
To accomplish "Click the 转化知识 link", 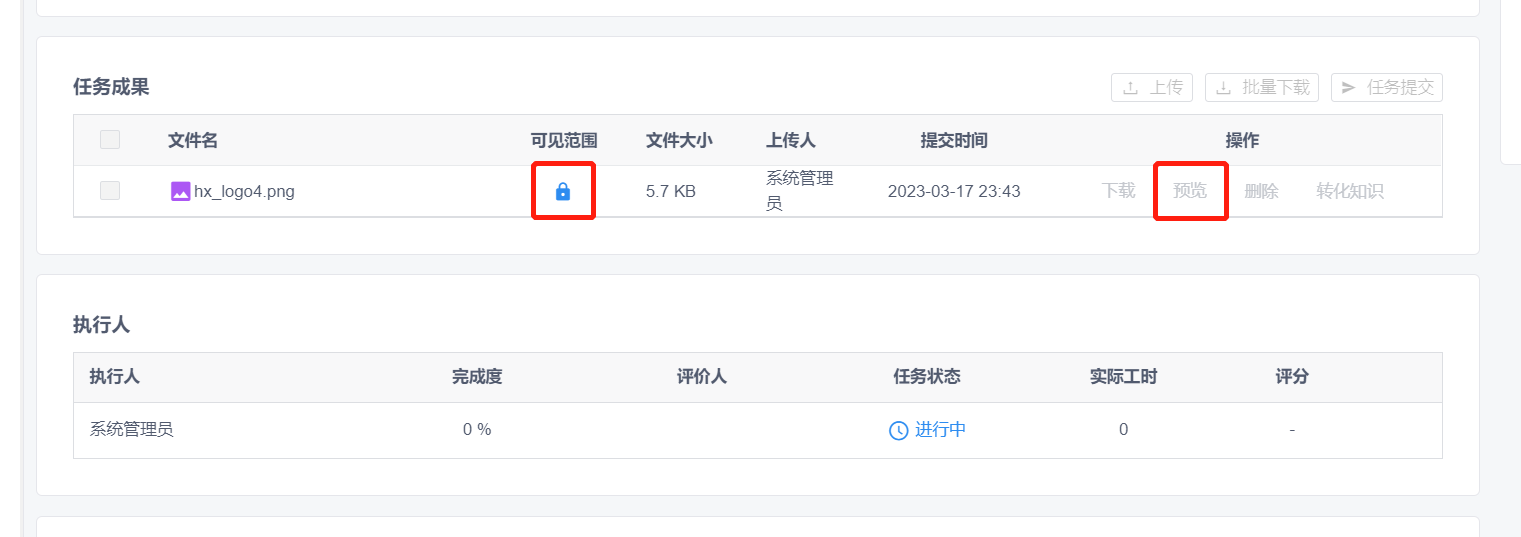I will coord(1350,191).
